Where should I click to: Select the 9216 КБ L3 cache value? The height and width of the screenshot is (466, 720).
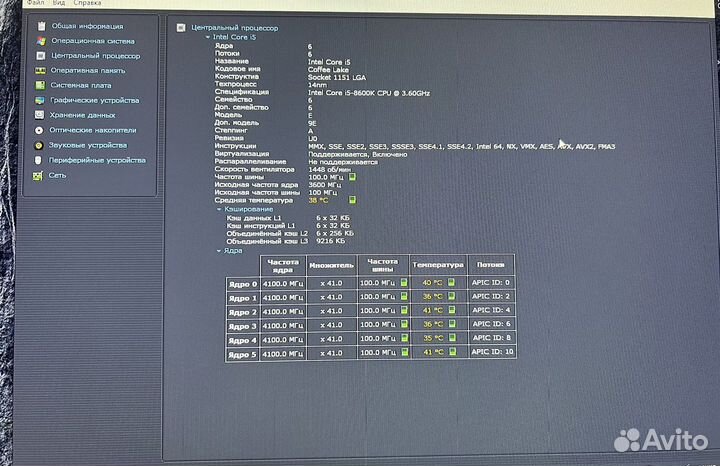click(x=330, y=241)
